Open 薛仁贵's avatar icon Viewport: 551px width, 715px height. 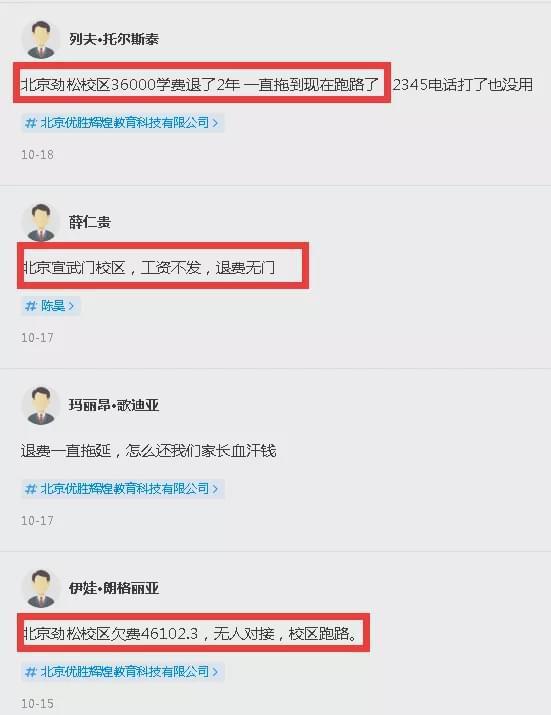[x=41, y=222]
